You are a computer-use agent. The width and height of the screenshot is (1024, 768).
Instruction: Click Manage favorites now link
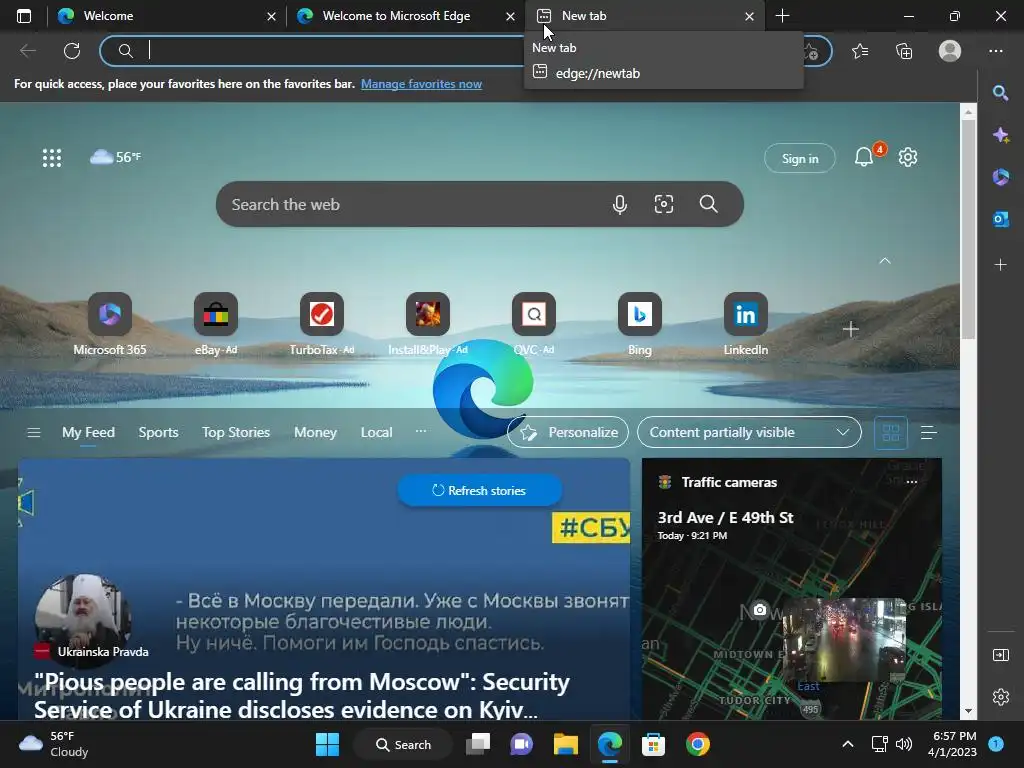click(x=421, y=84)
